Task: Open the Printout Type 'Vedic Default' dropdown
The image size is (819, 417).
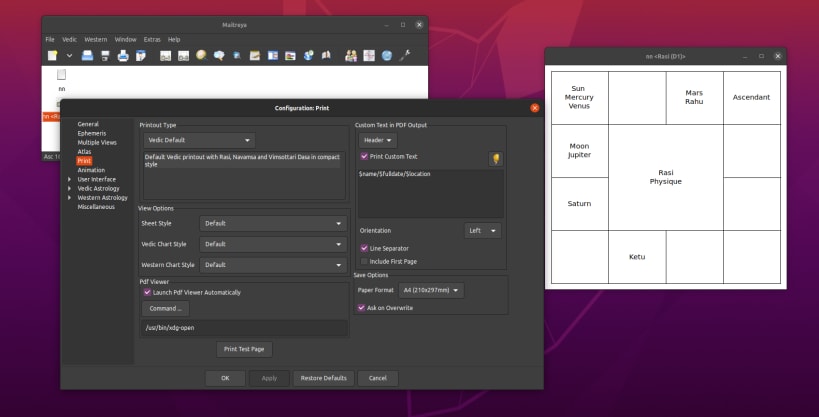Action: tap(199, 140)
